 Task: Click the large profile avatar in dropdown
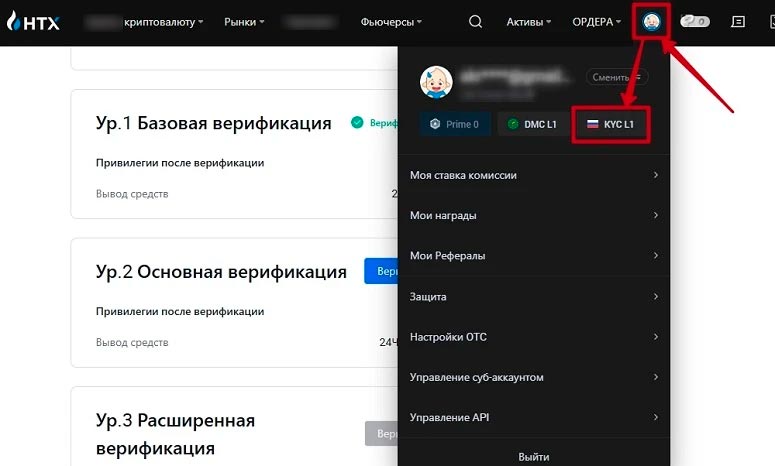(x=436, y=82)
